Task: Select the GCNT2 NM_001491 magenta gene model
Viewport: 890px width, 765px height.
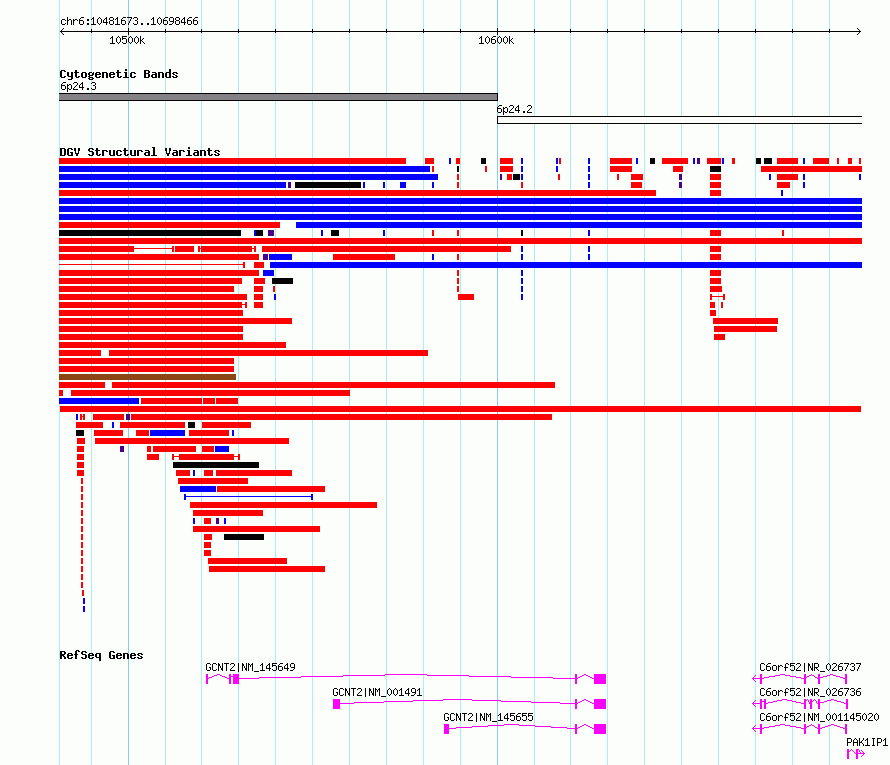Action: point(469,704)
